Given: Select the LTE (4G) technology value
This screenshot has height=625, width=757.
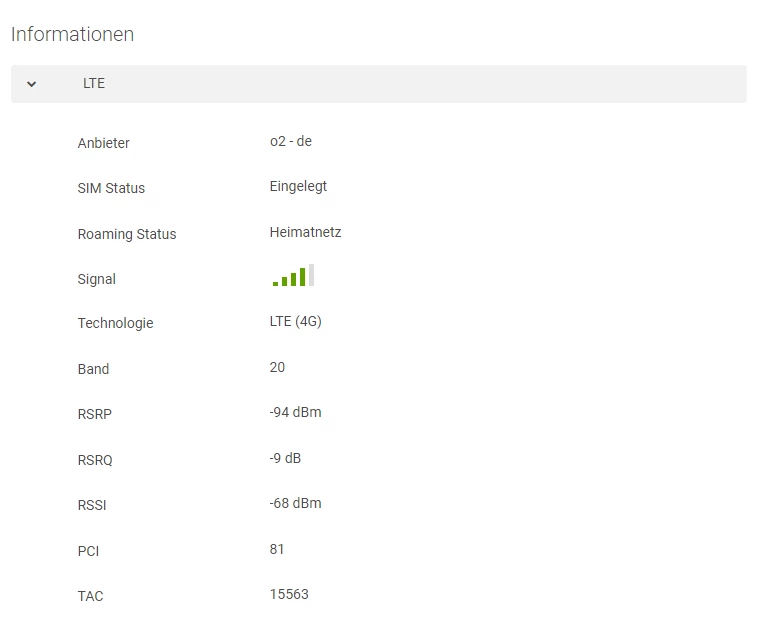Looking at the screenshot, I should [295, 321].
